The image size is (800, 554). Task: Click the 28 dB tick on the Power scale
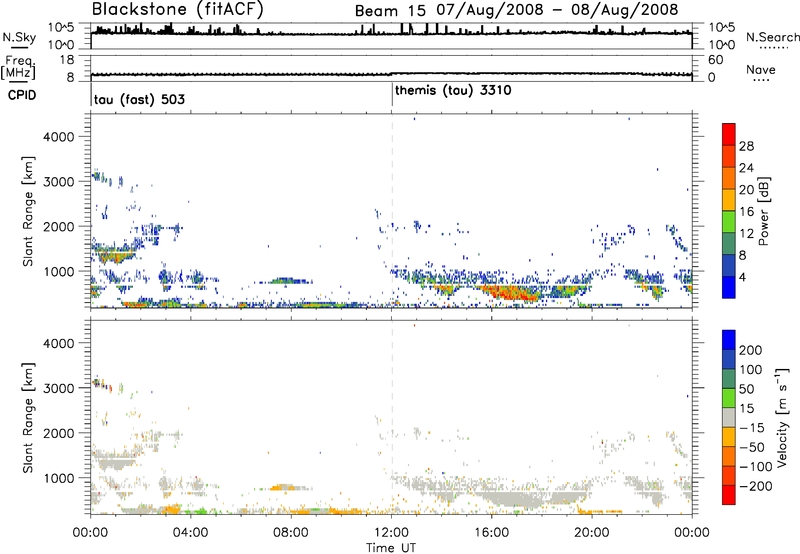tap(746, 146)
